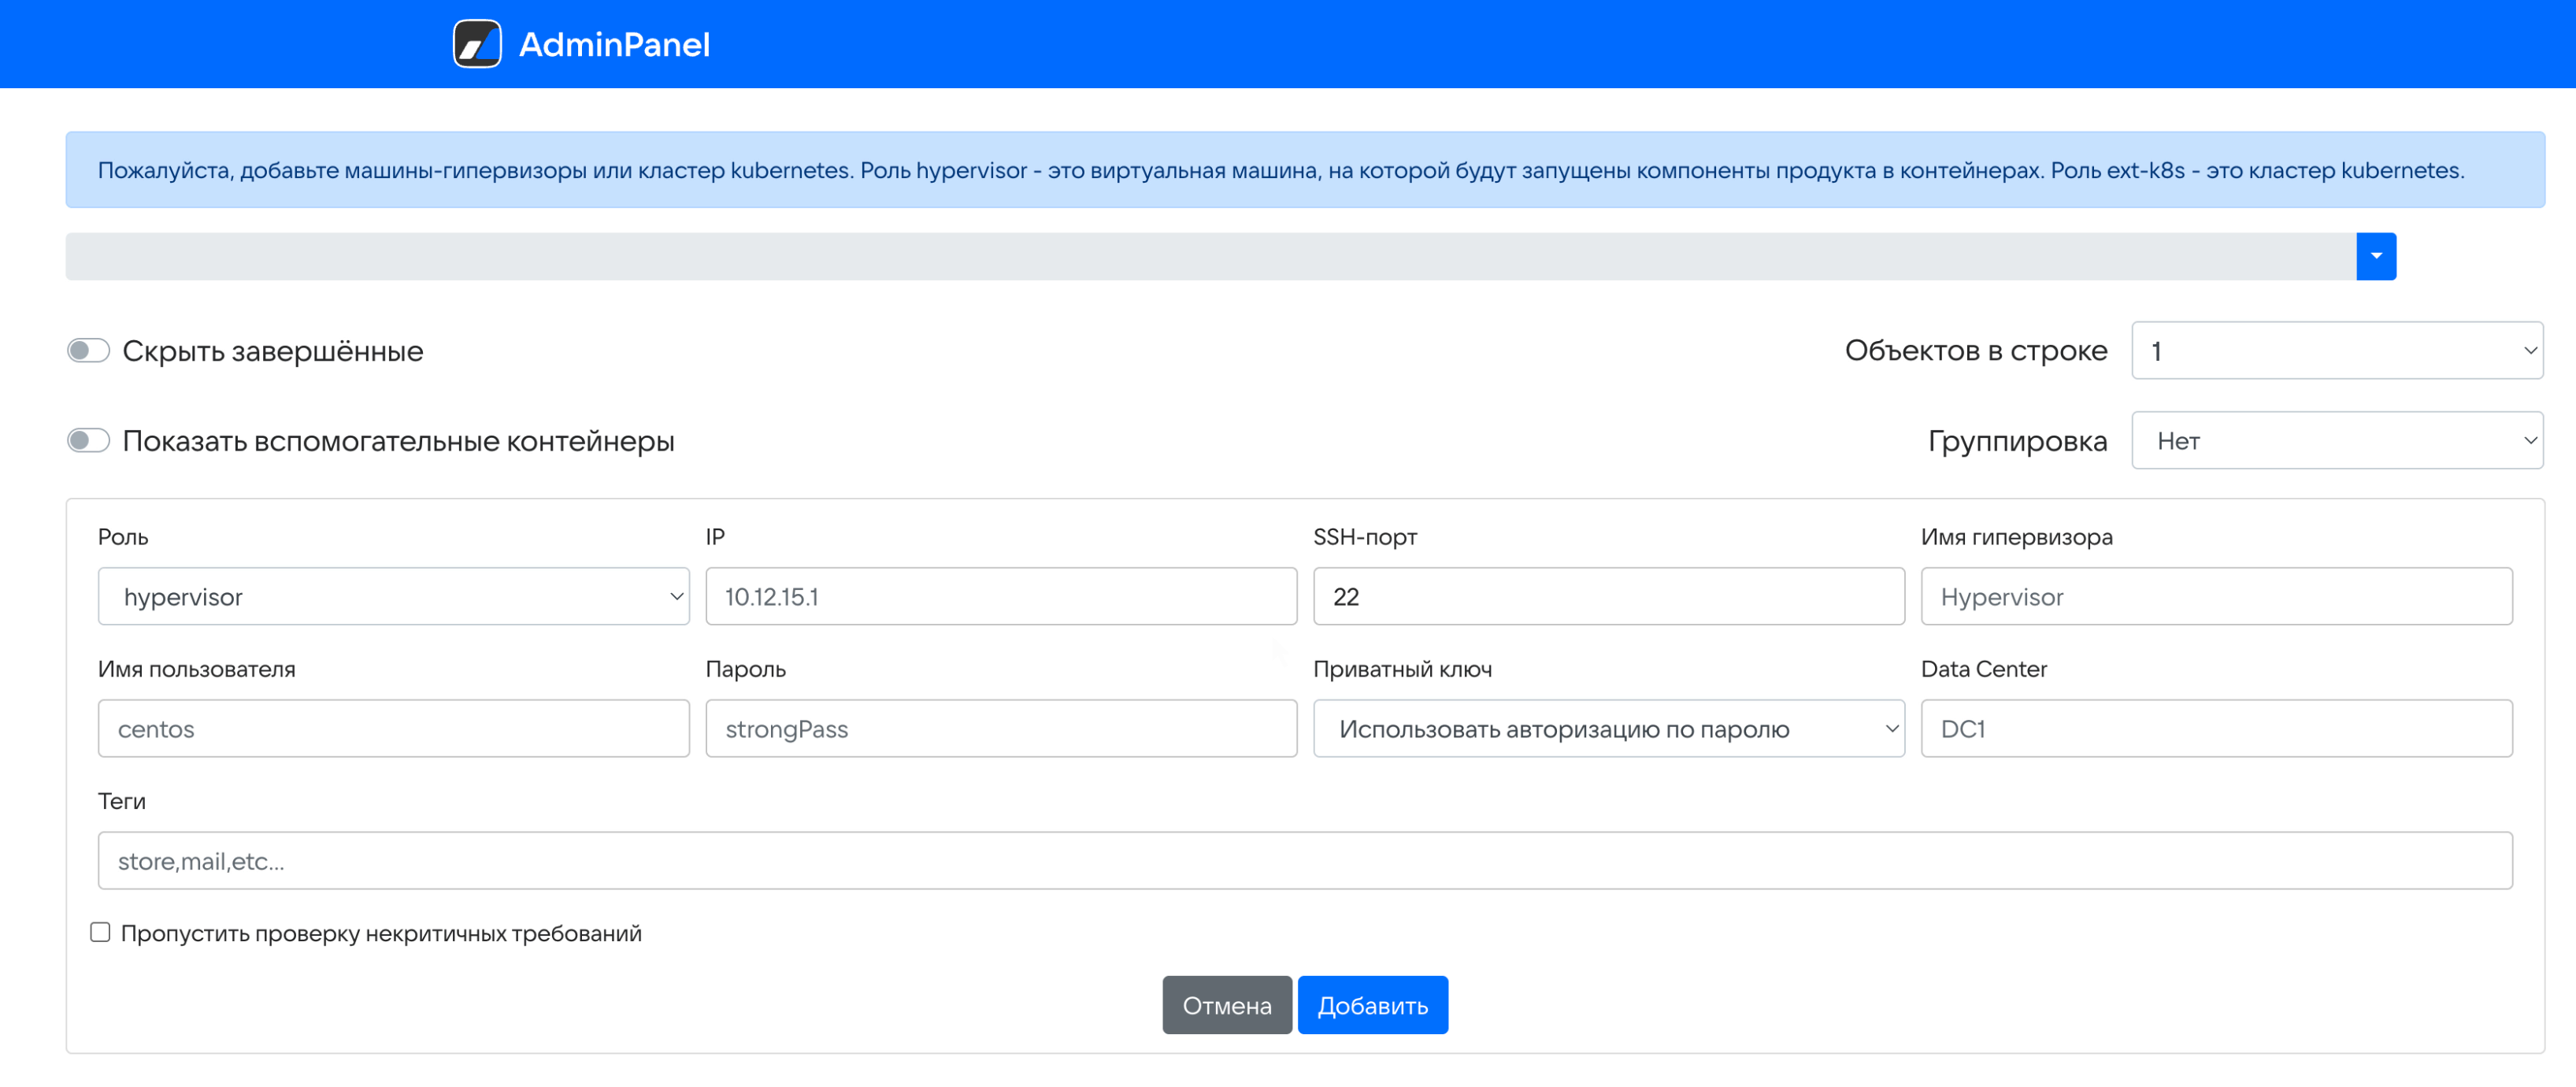
Task: Click the blue caret dropdown button
Action: [2375, 256]
